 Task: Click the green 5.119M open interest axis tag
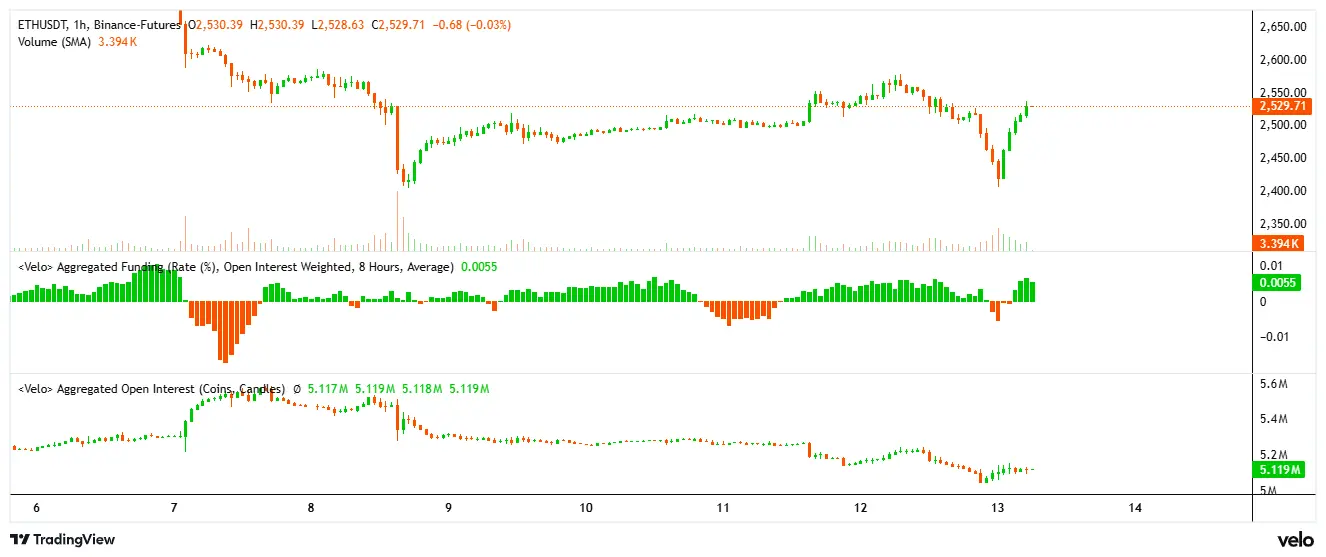tap(1281, 469)
